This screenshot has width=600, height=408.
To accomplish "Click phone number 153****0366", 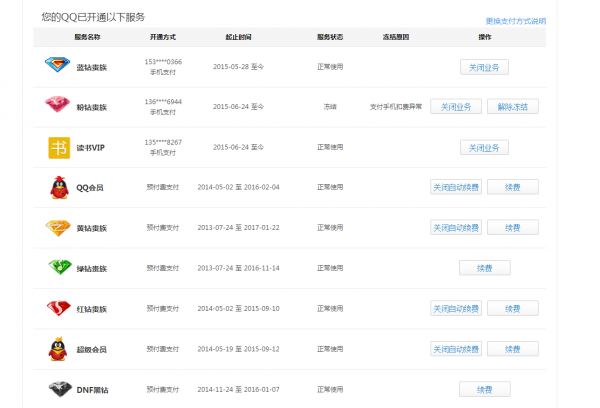I will coord(163,62).
